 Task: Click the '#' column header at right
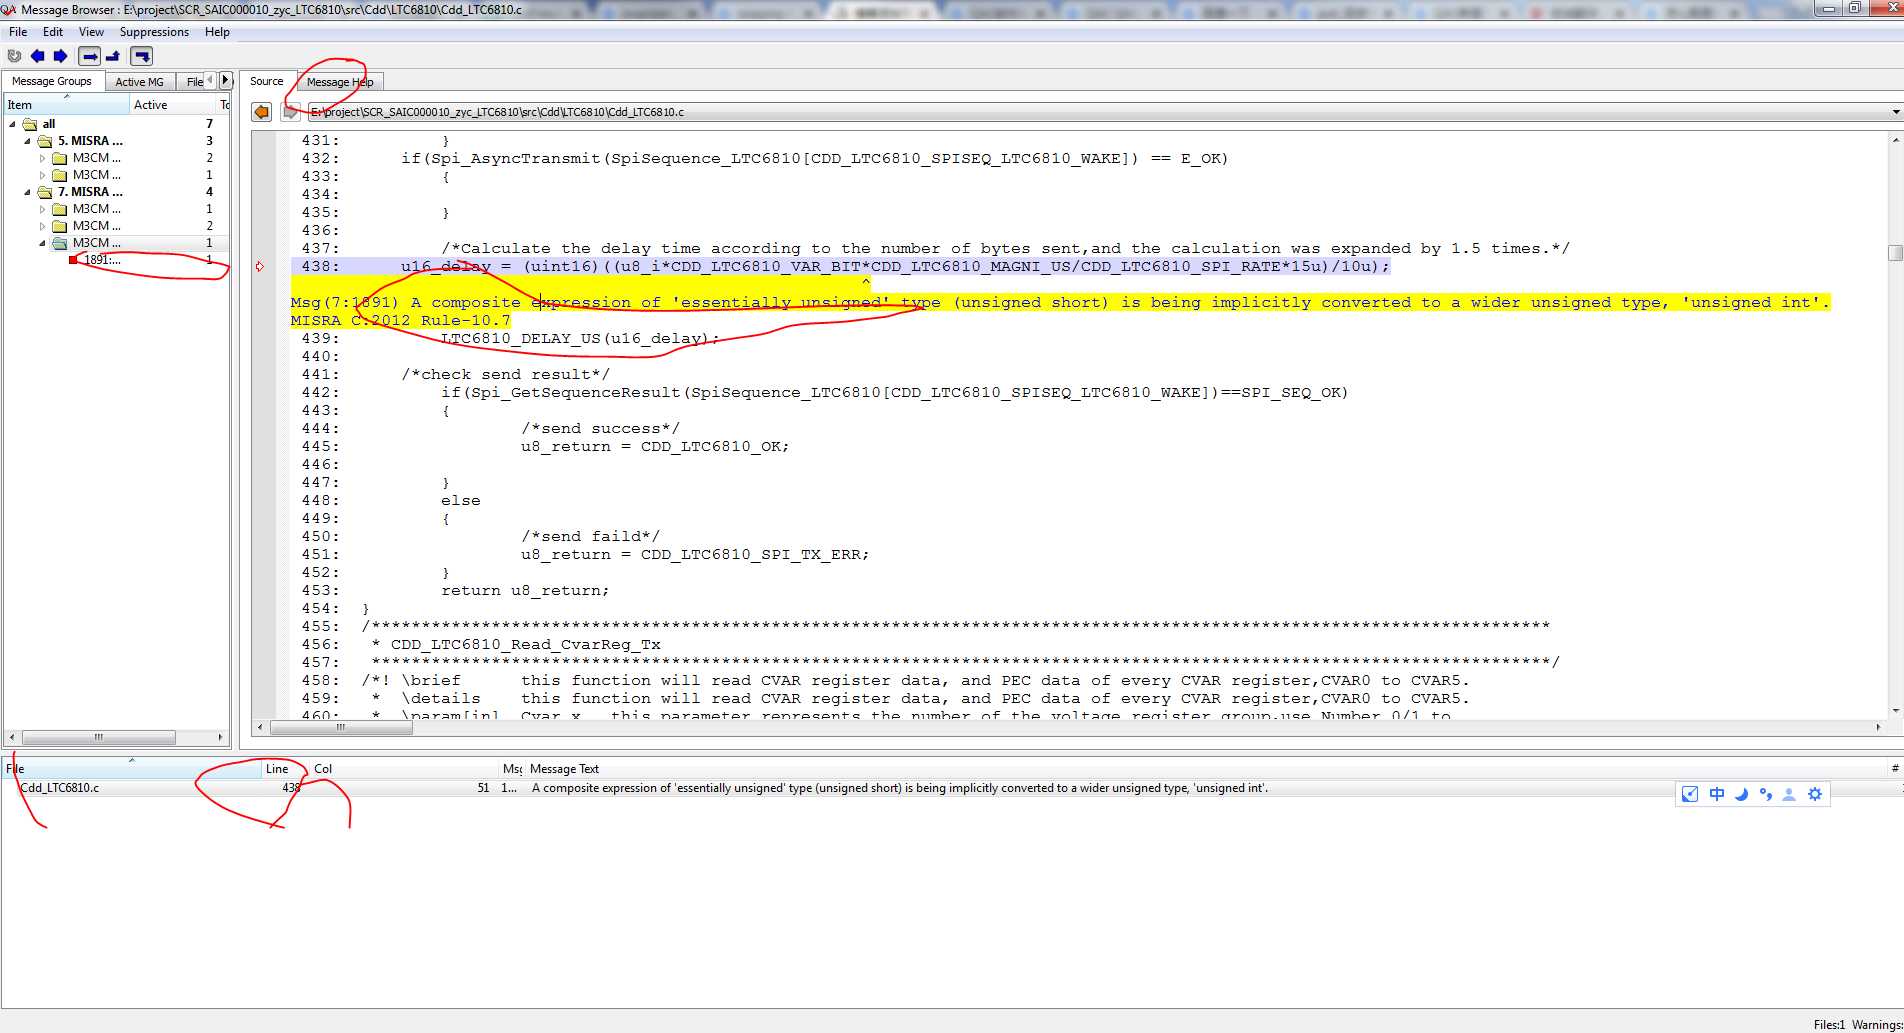tap(1895, 769)
